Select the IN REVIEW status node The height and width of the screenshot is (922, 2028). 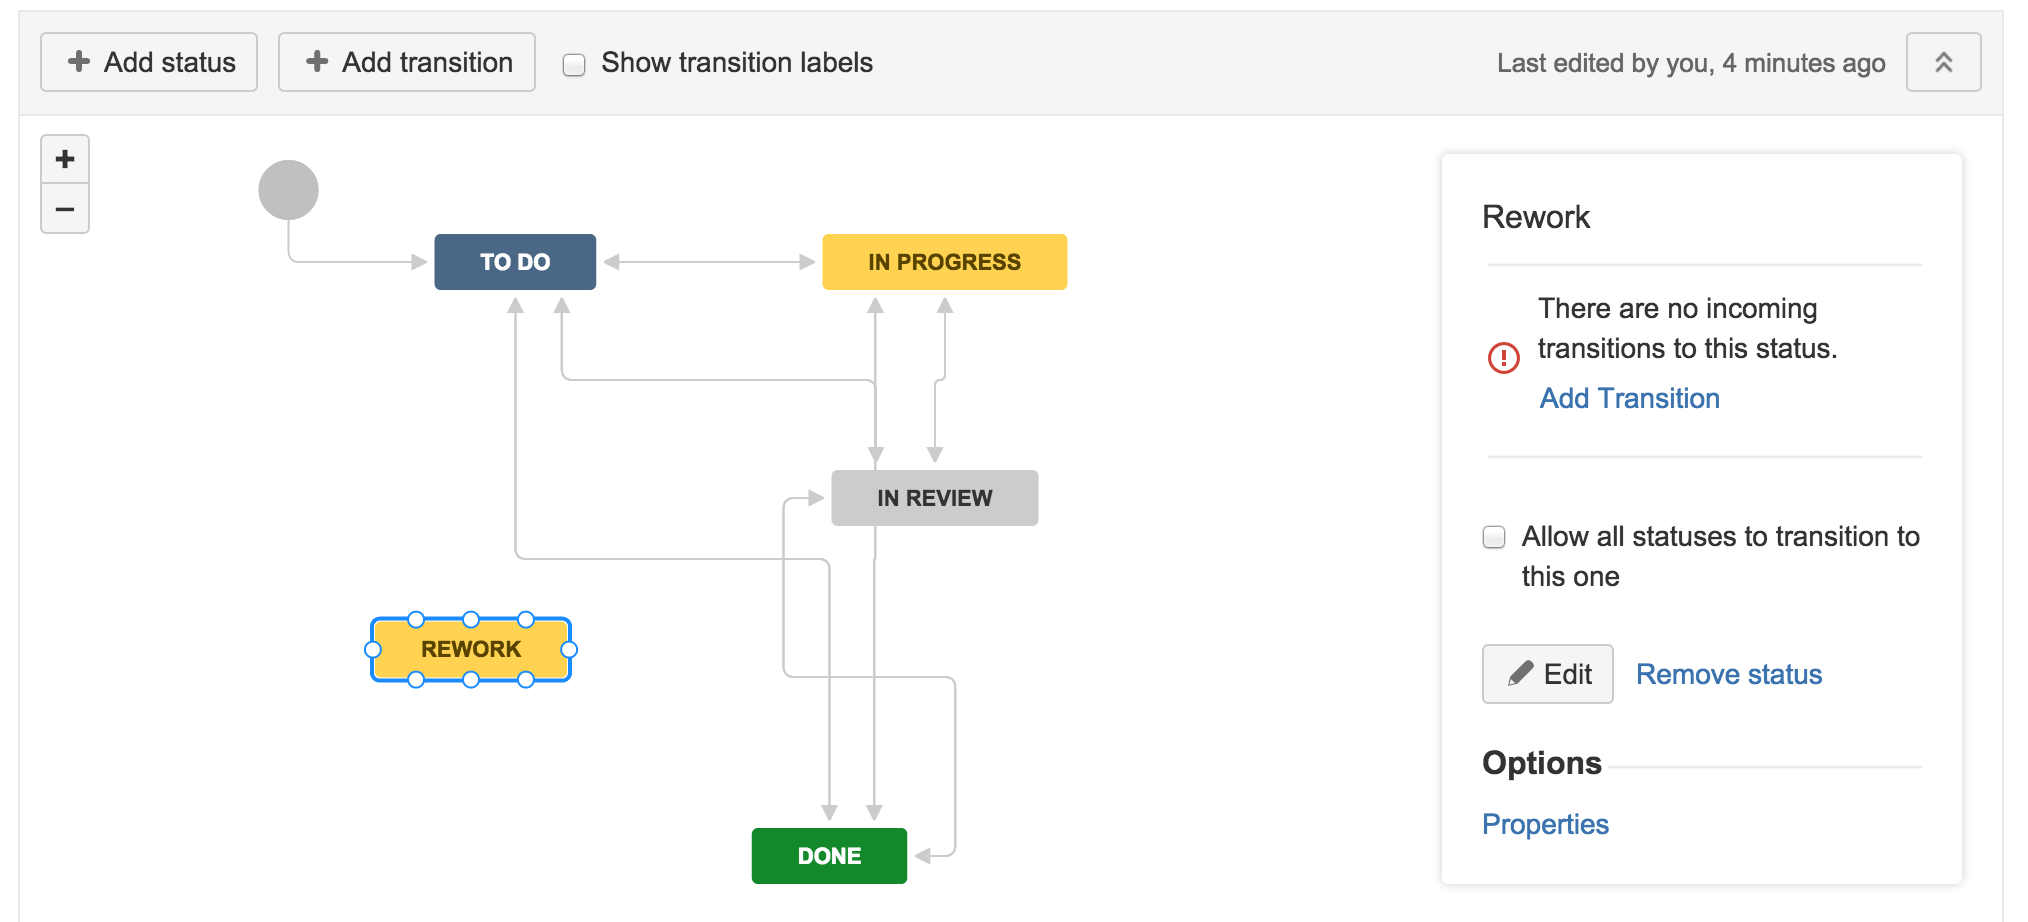tap(934, 498)
